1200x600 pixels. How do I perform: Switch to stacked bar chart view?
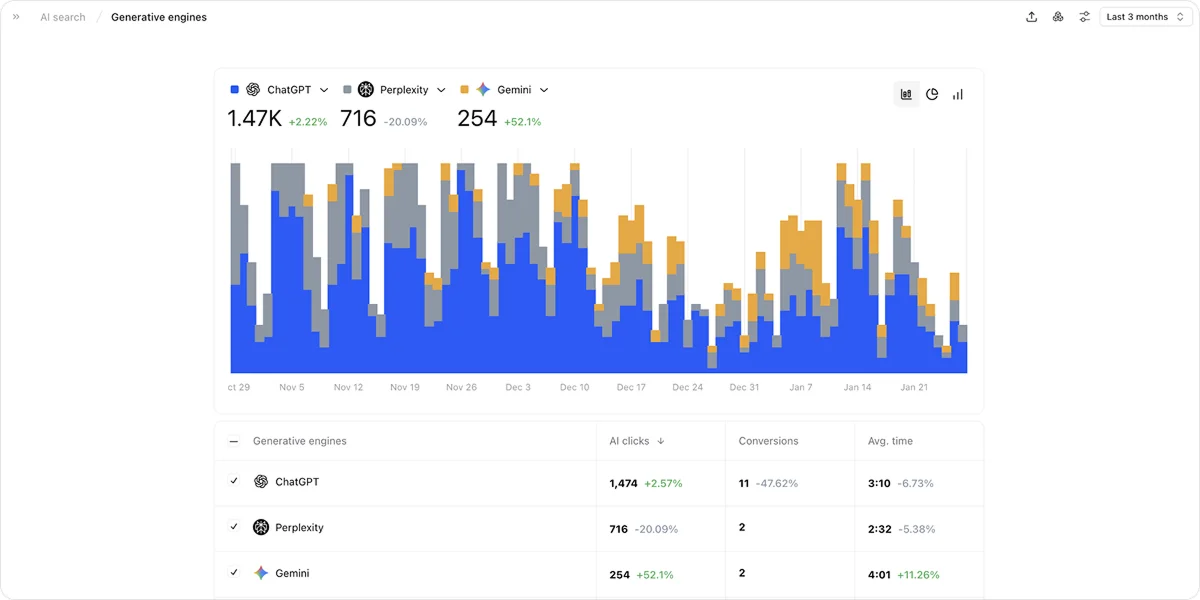(906, 94)
